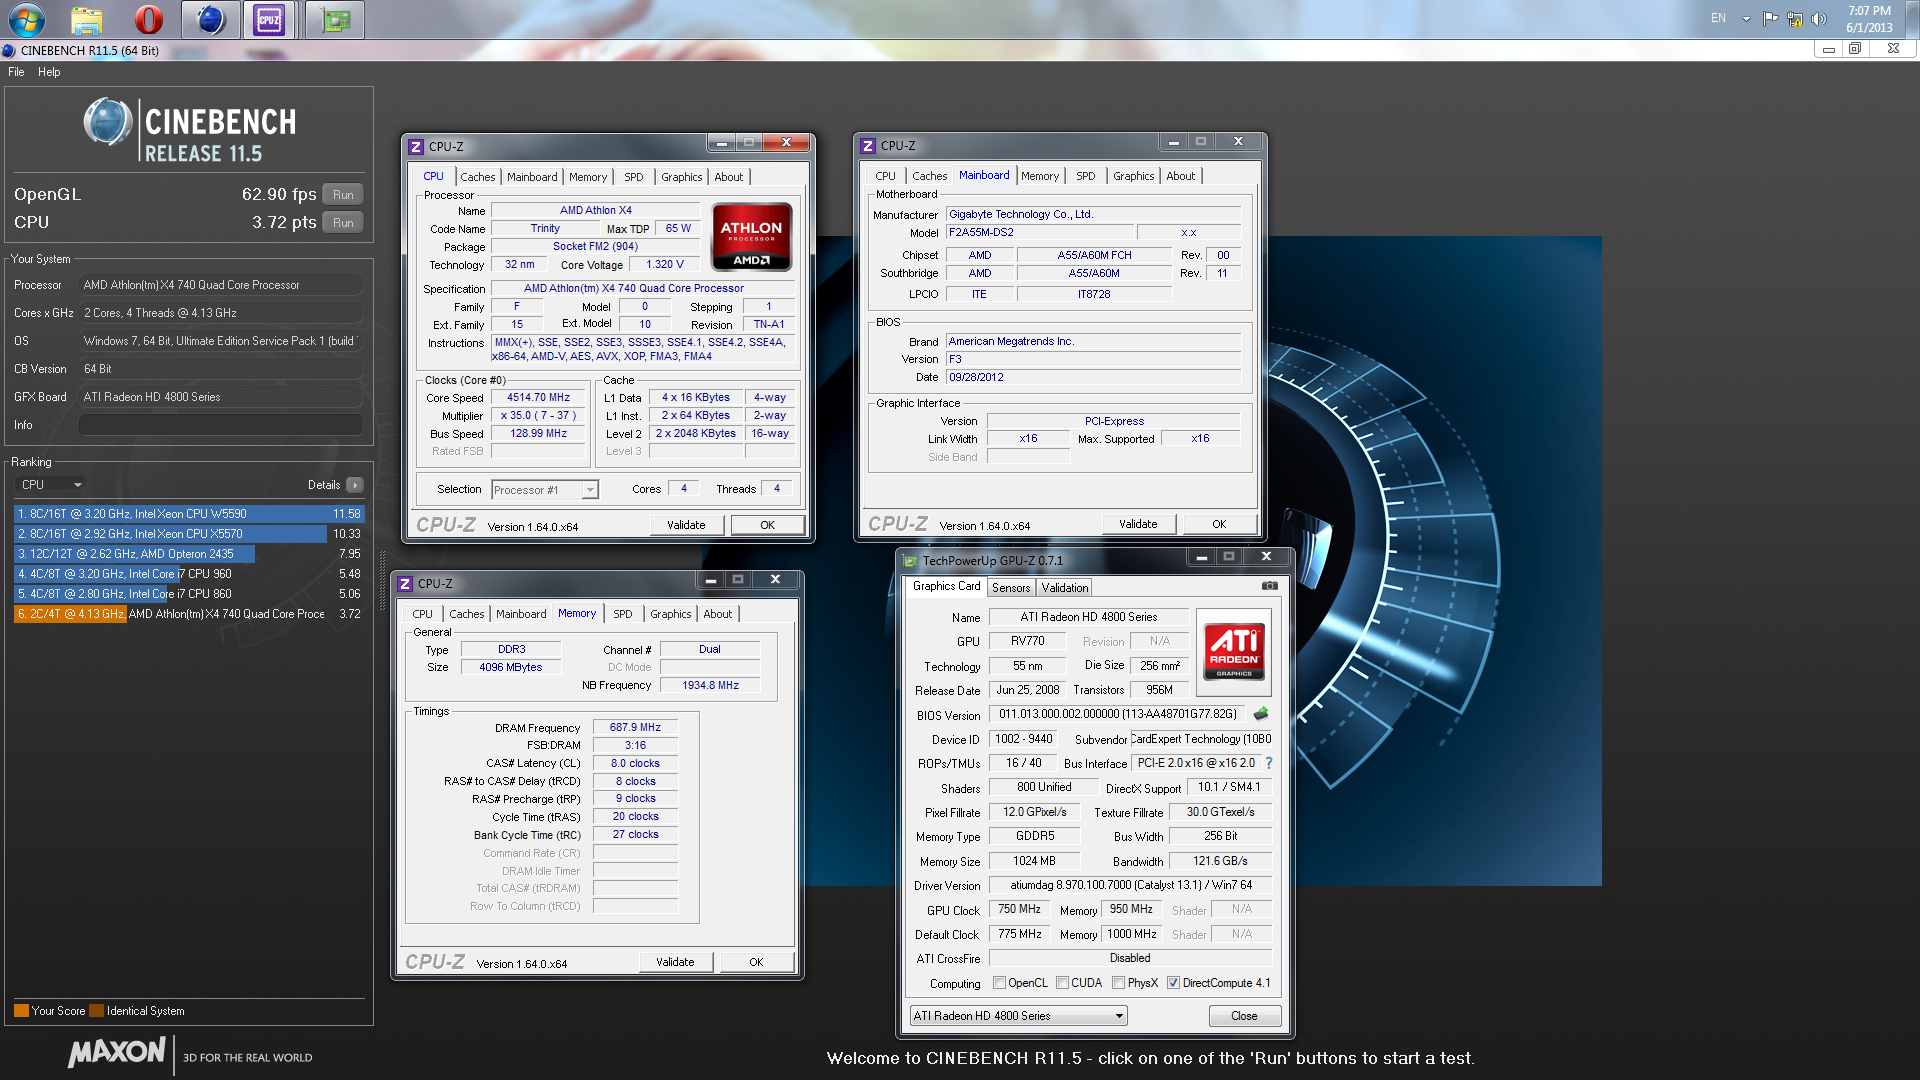
Task: Click the empty Info input field
Action: pos(220,425)
